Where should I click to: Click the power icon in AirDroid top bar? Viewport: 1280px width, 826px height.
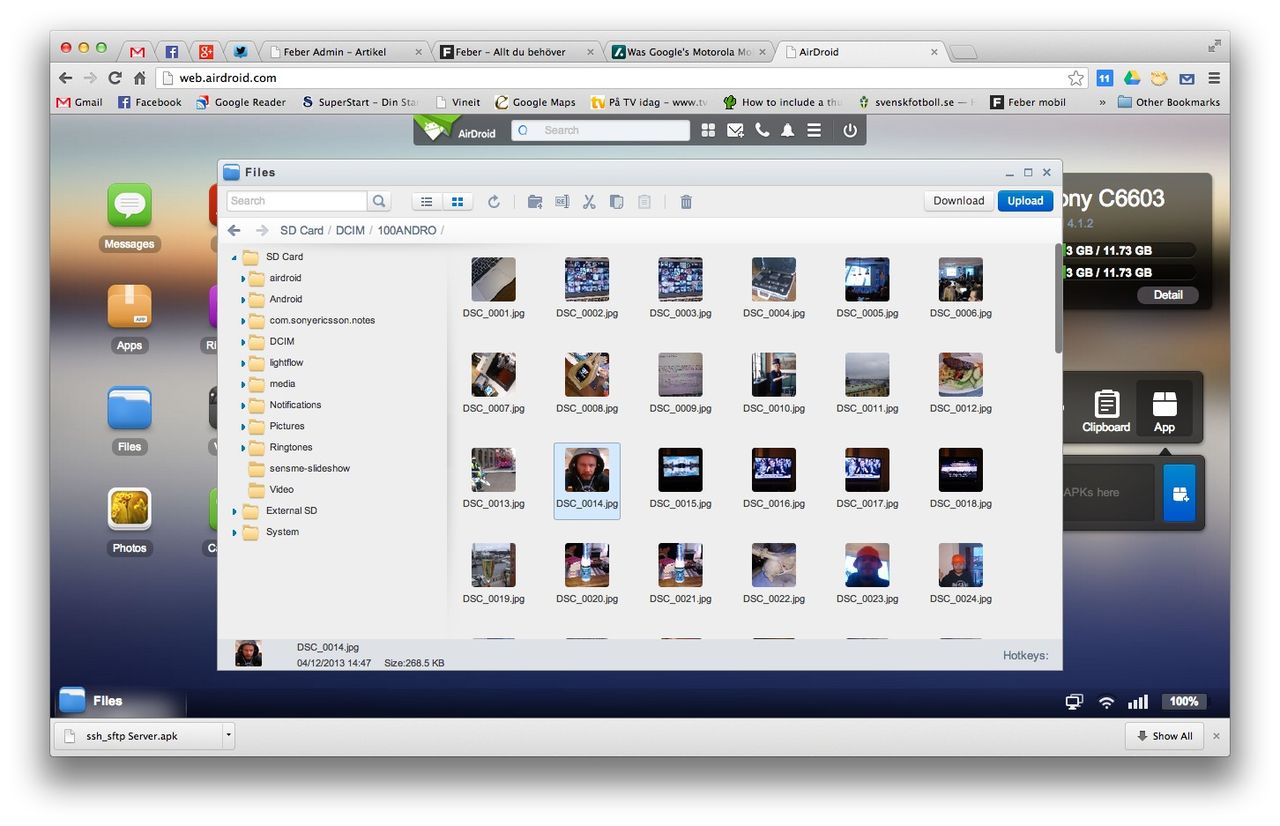pyautogui.click(x=849, y=130)
